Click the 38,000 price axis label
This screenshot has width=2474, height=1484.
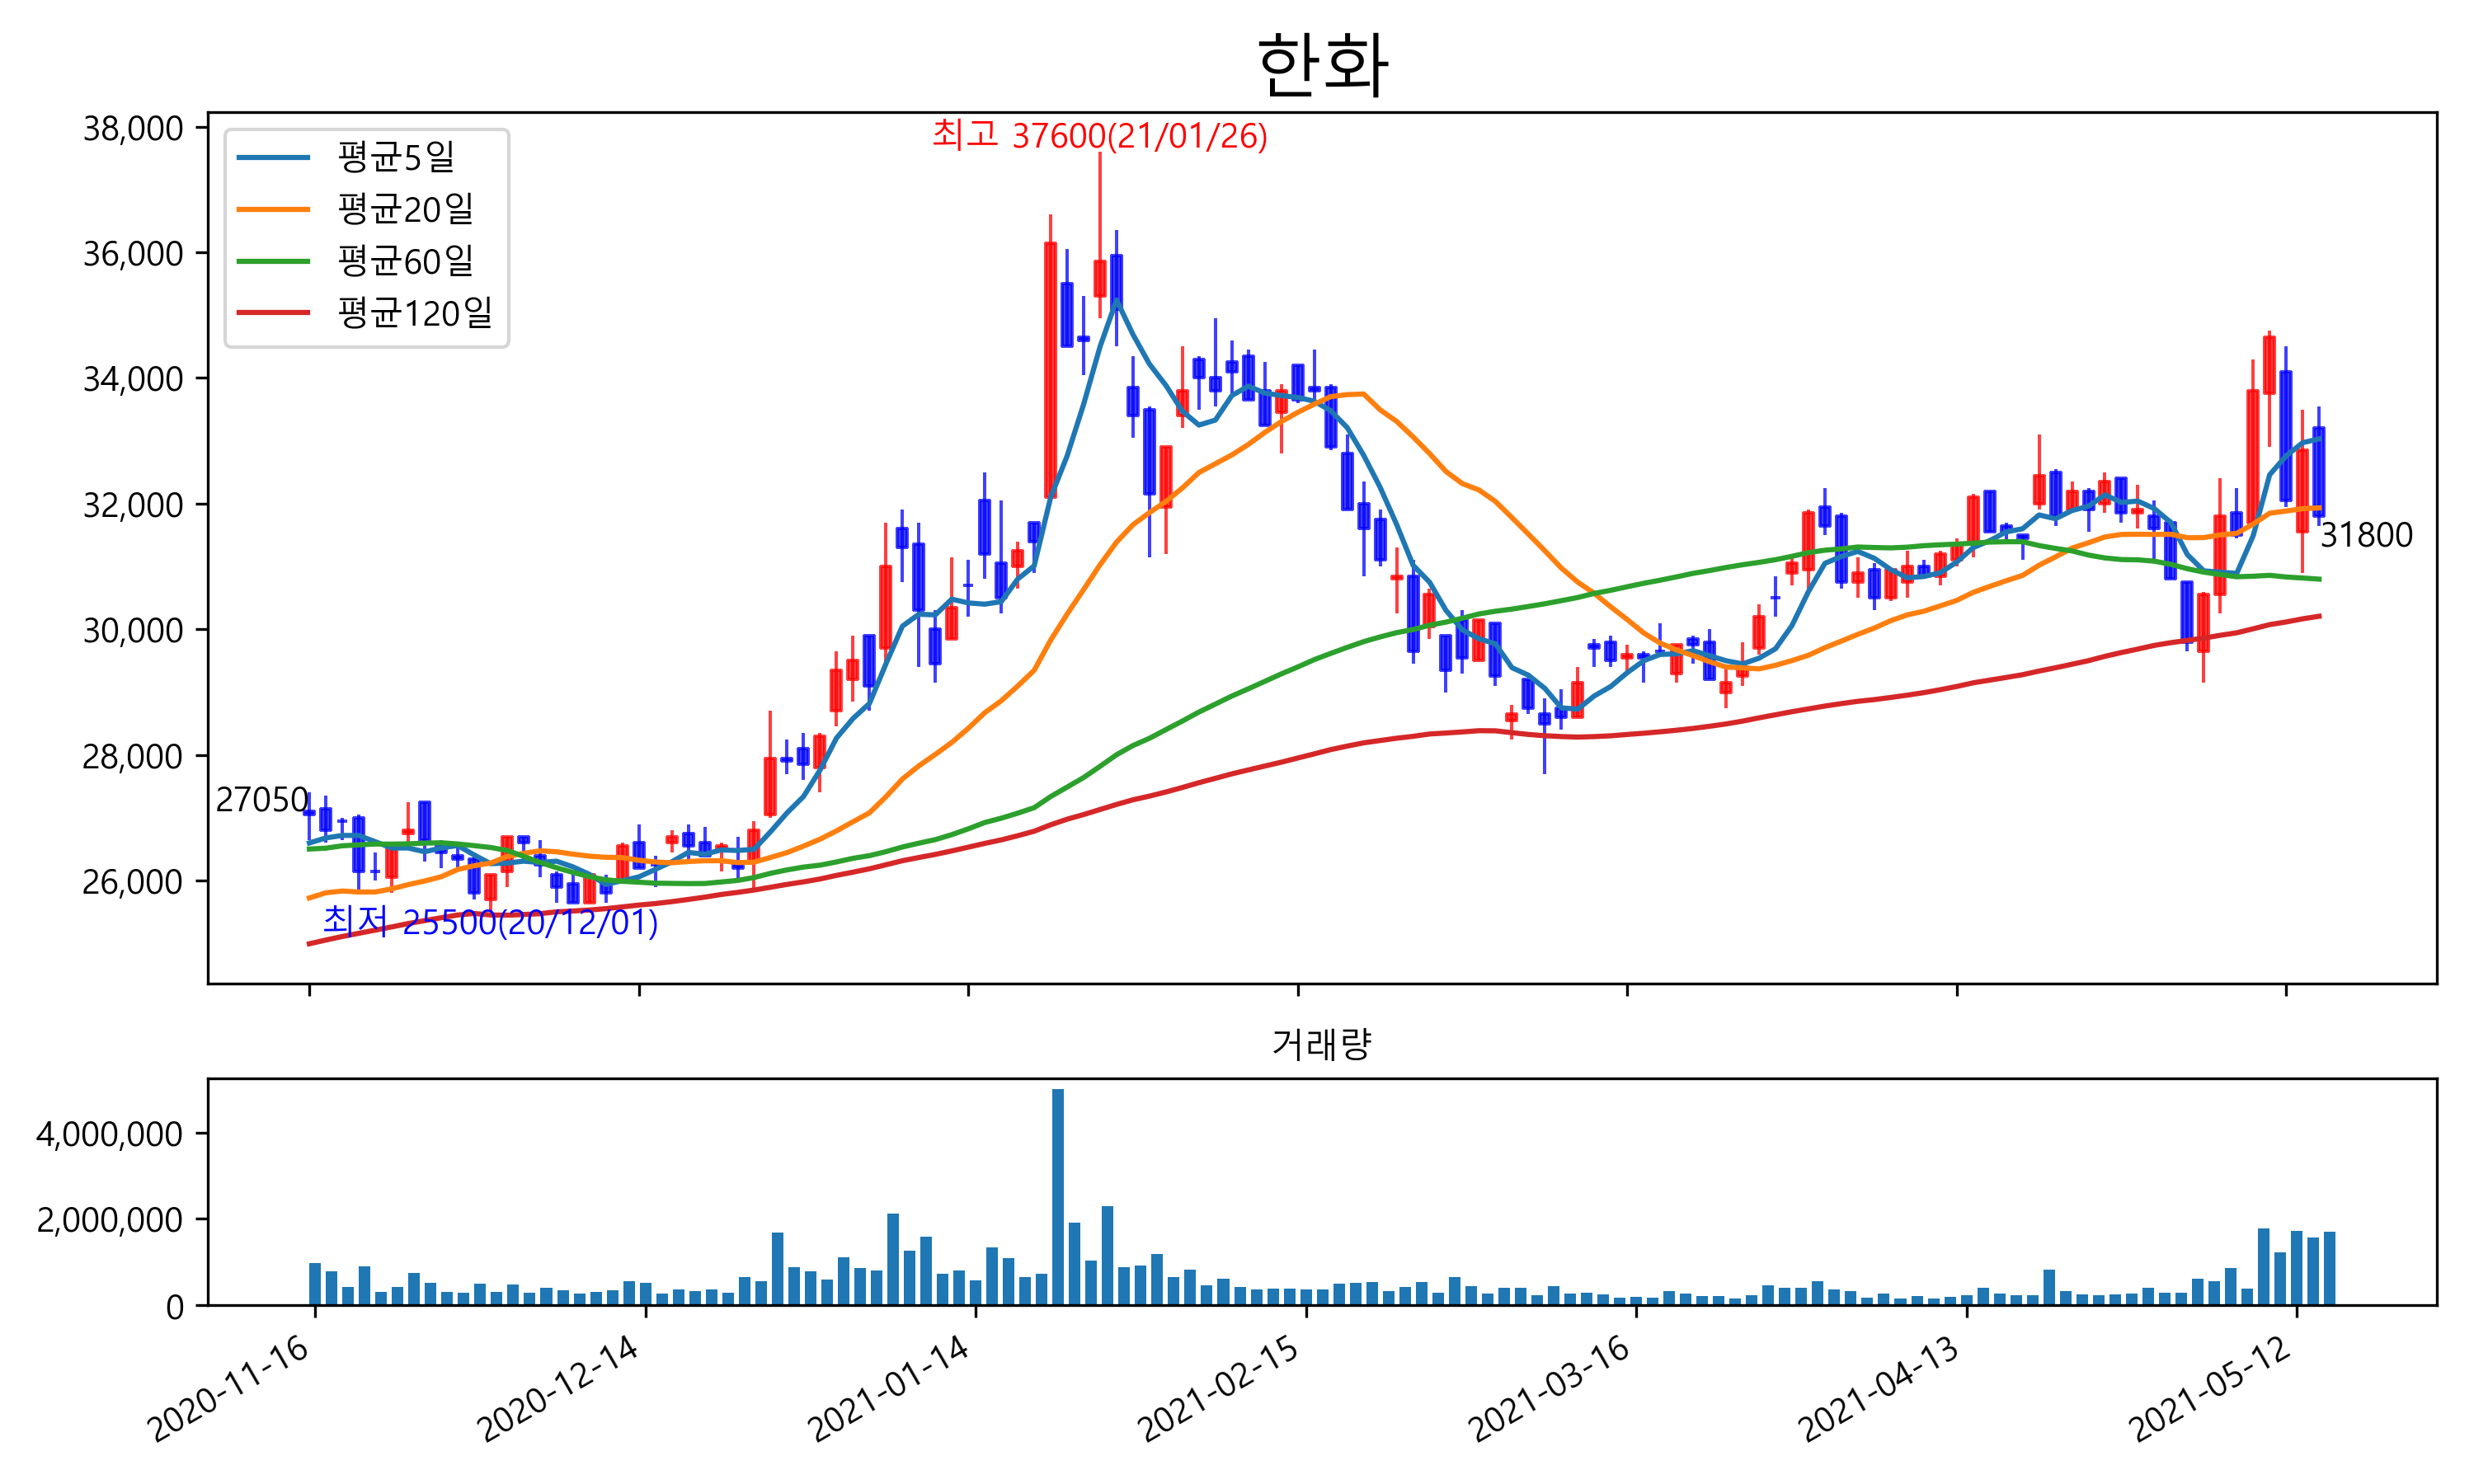tap(133, 128)
